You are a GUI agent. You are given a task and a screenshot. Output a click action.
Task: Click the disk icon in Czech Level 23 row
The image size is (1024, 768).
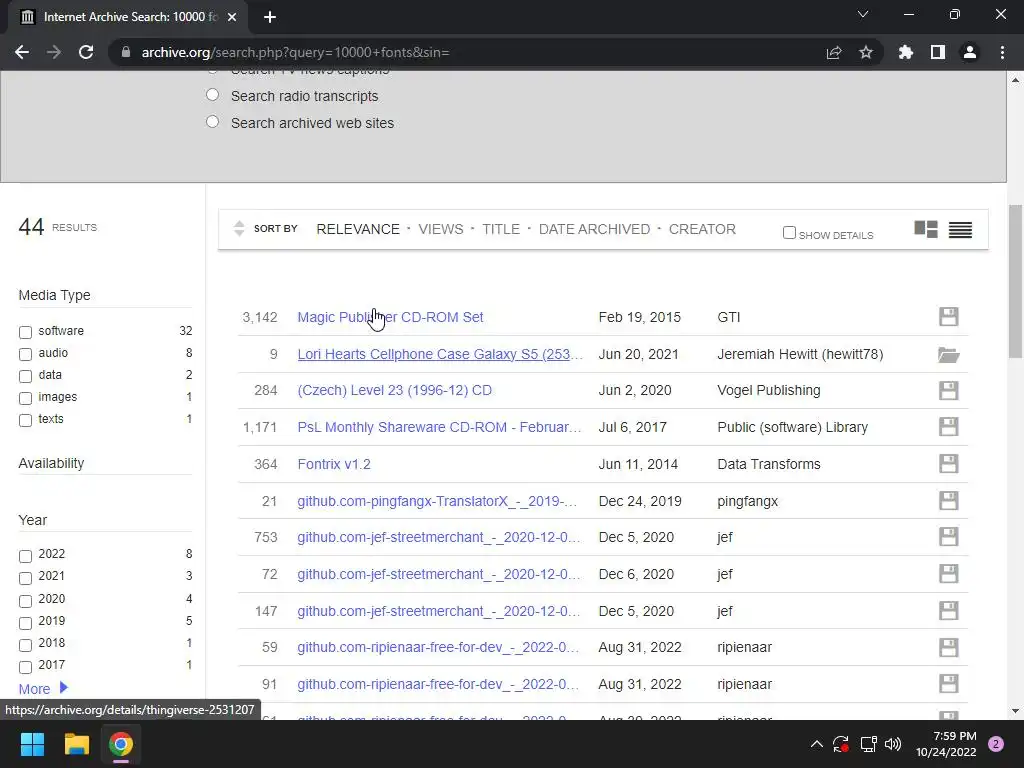(x=948, y=391)
